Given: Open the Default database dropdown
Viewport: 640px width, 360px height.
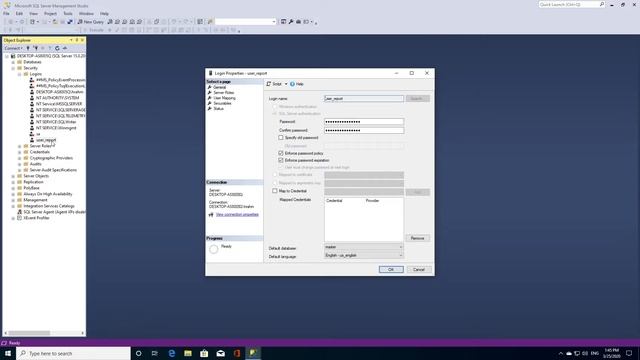Looking at the screenshot, I should pos(400,247).
